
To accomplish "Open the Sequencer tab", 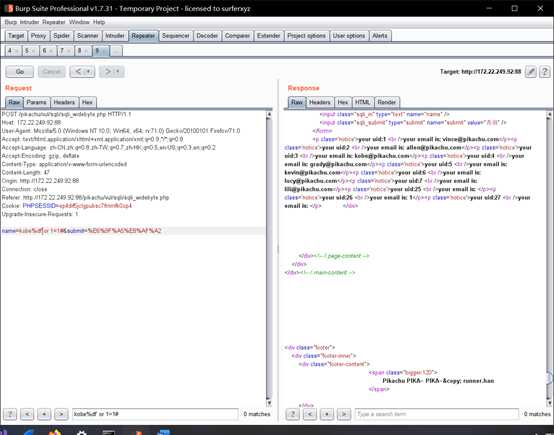I will 176,36.
